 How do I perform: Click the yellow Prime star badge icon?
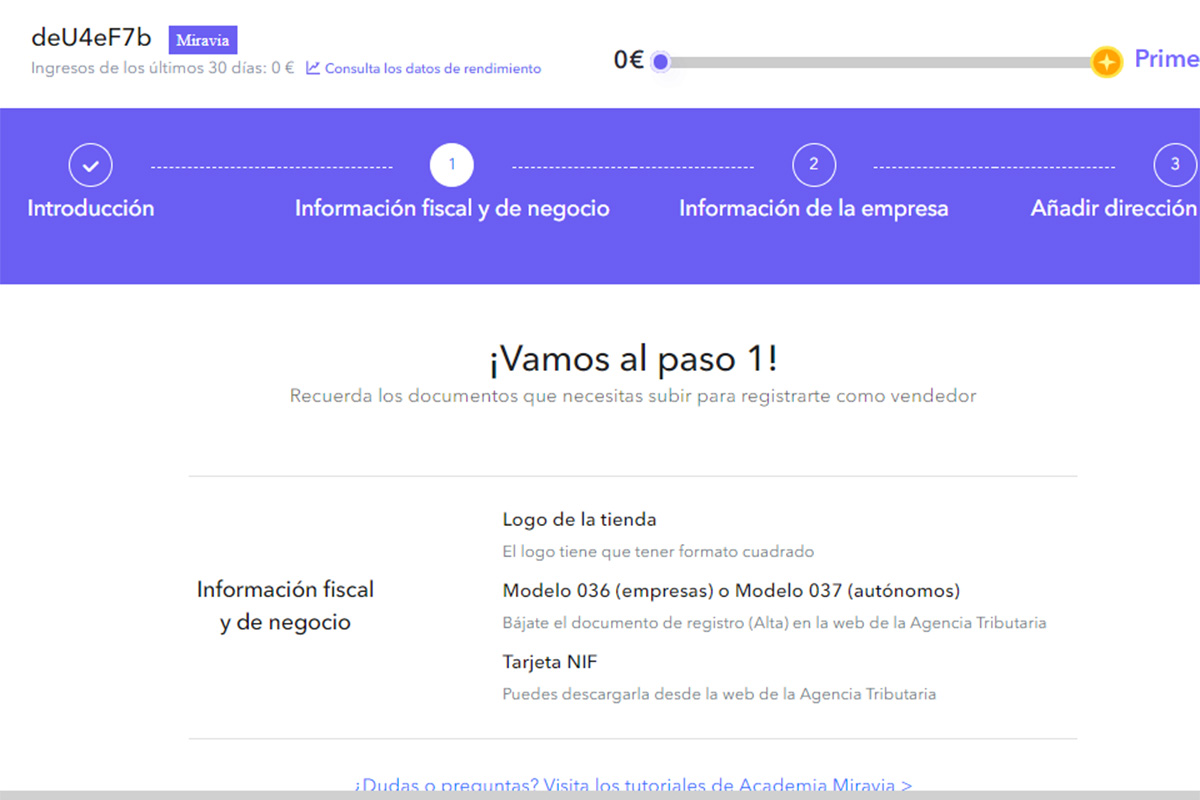[1106, 62]
